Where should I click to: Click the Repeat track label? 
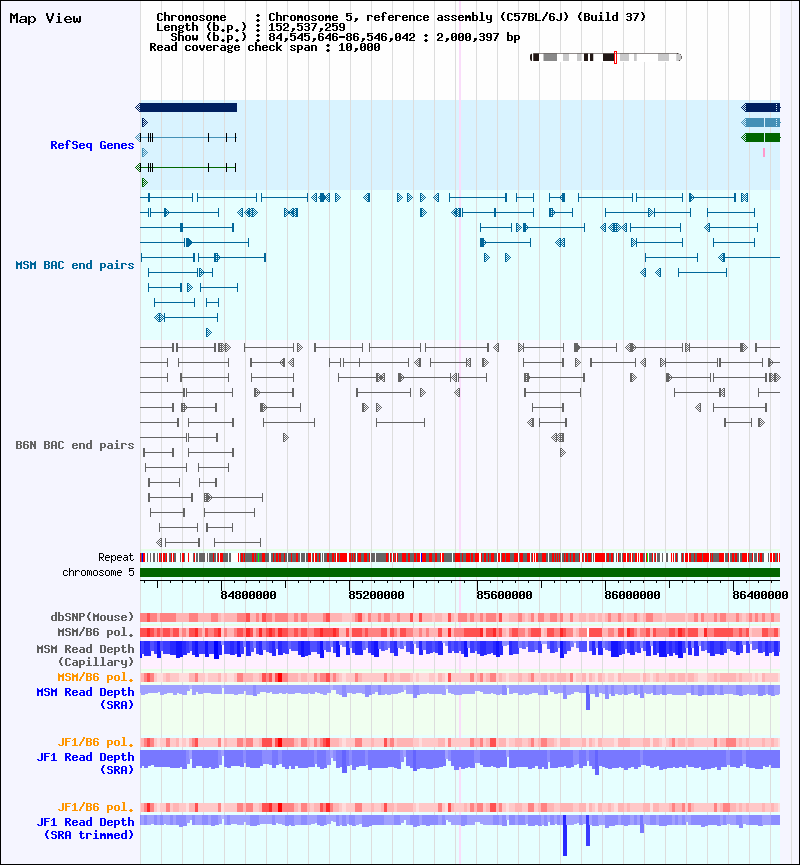pos(116,557)
